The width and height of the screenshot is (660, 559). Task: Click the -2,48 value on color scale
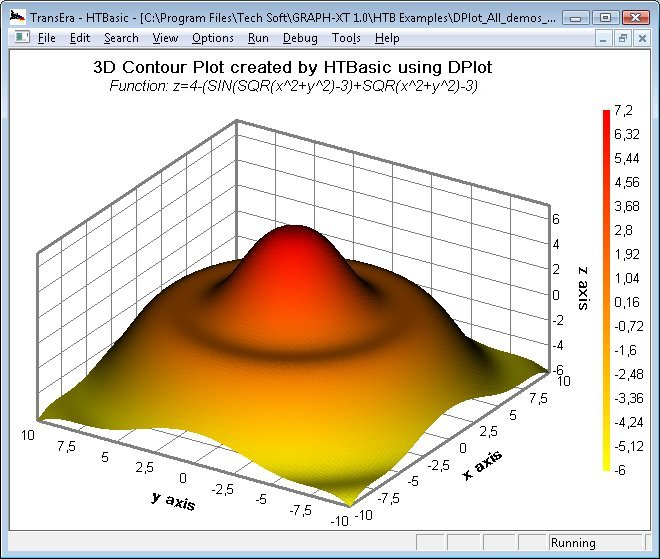[x=628, y=374]
